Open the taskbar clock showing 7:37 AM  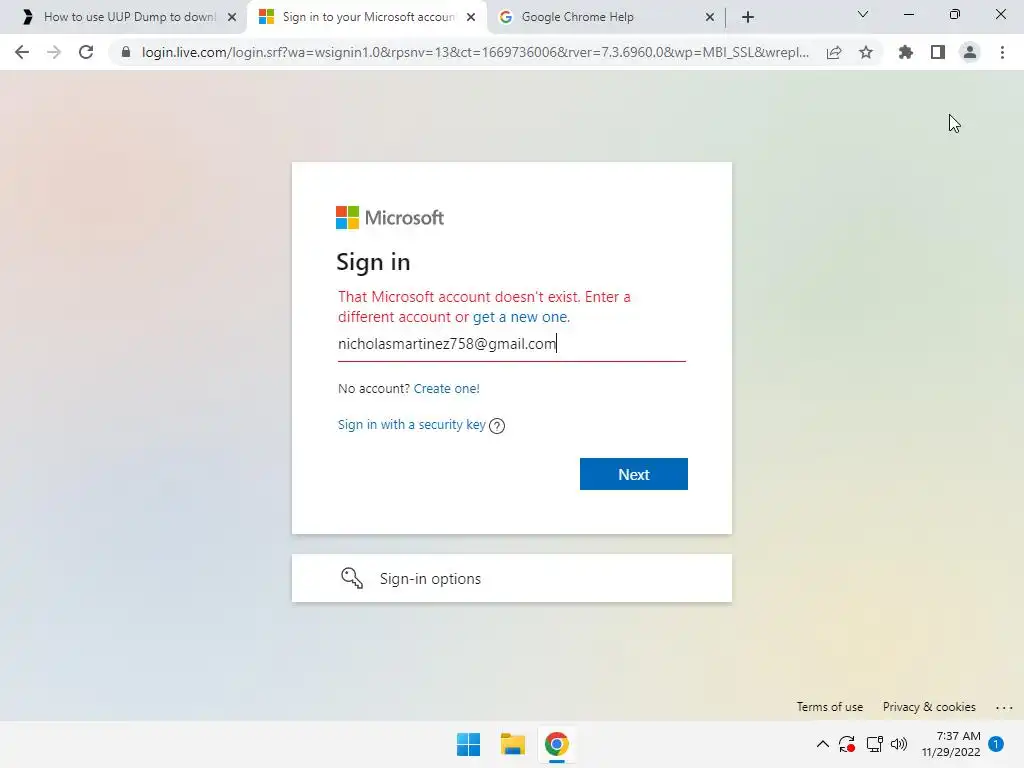[951, 744]
